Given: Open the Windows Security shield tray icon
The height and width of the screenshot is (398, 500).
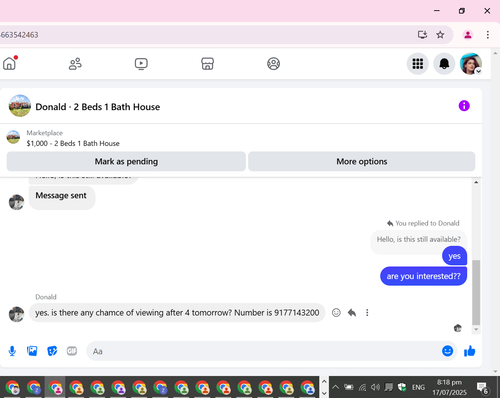Looking at the screenshot, I should [x=402, y=387].
